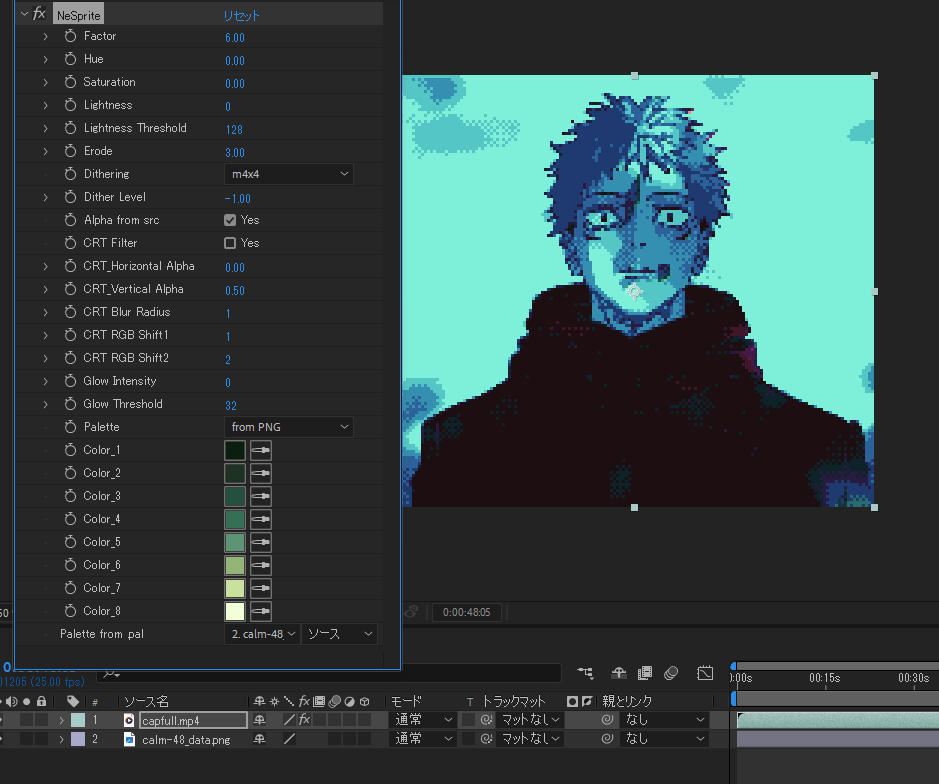
Task: Click the 00:15s mark on time ruler
Action: click(x=825, y=678)
